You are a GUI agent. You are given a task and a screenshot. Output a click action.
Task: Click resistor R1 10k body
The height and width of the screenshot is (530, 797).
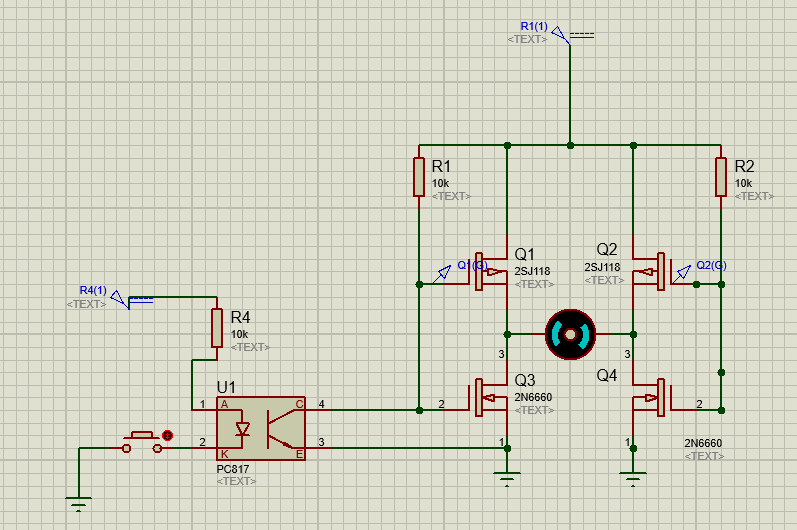[x=419, y=177]
